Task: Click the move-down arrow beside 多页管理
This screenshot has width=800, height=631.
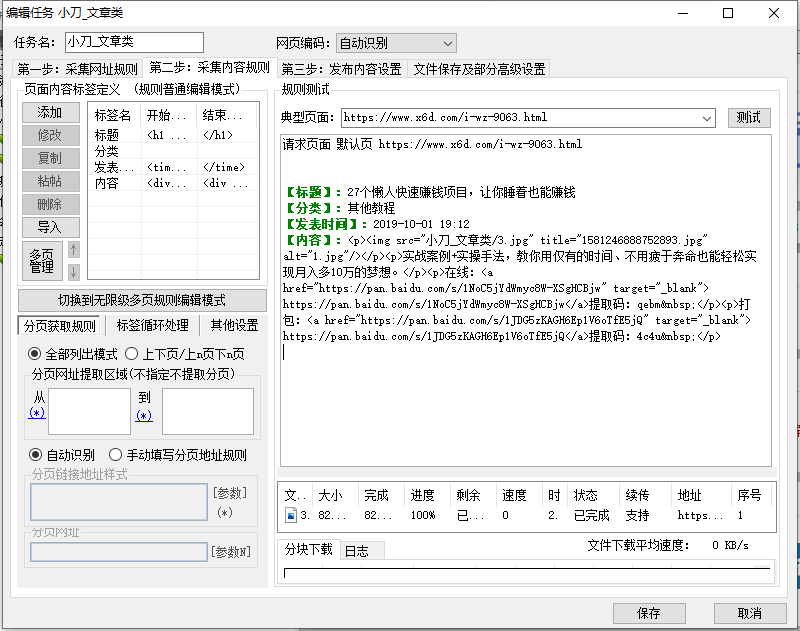Action: click(x=73, y=272)
